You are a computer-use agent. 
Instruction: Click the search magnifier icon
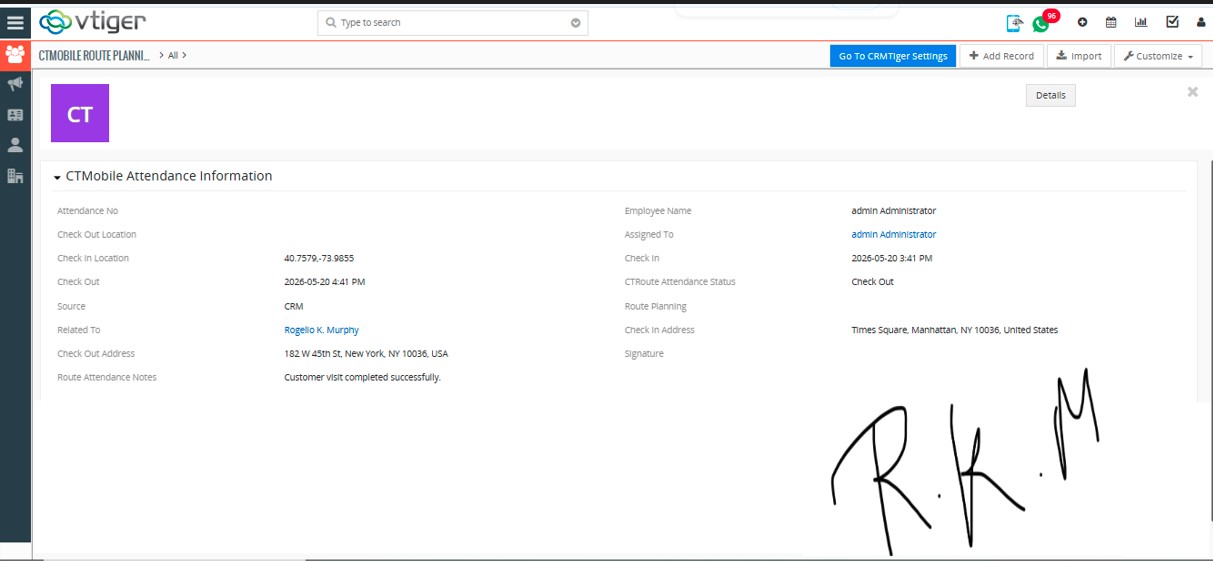(331, 22)
